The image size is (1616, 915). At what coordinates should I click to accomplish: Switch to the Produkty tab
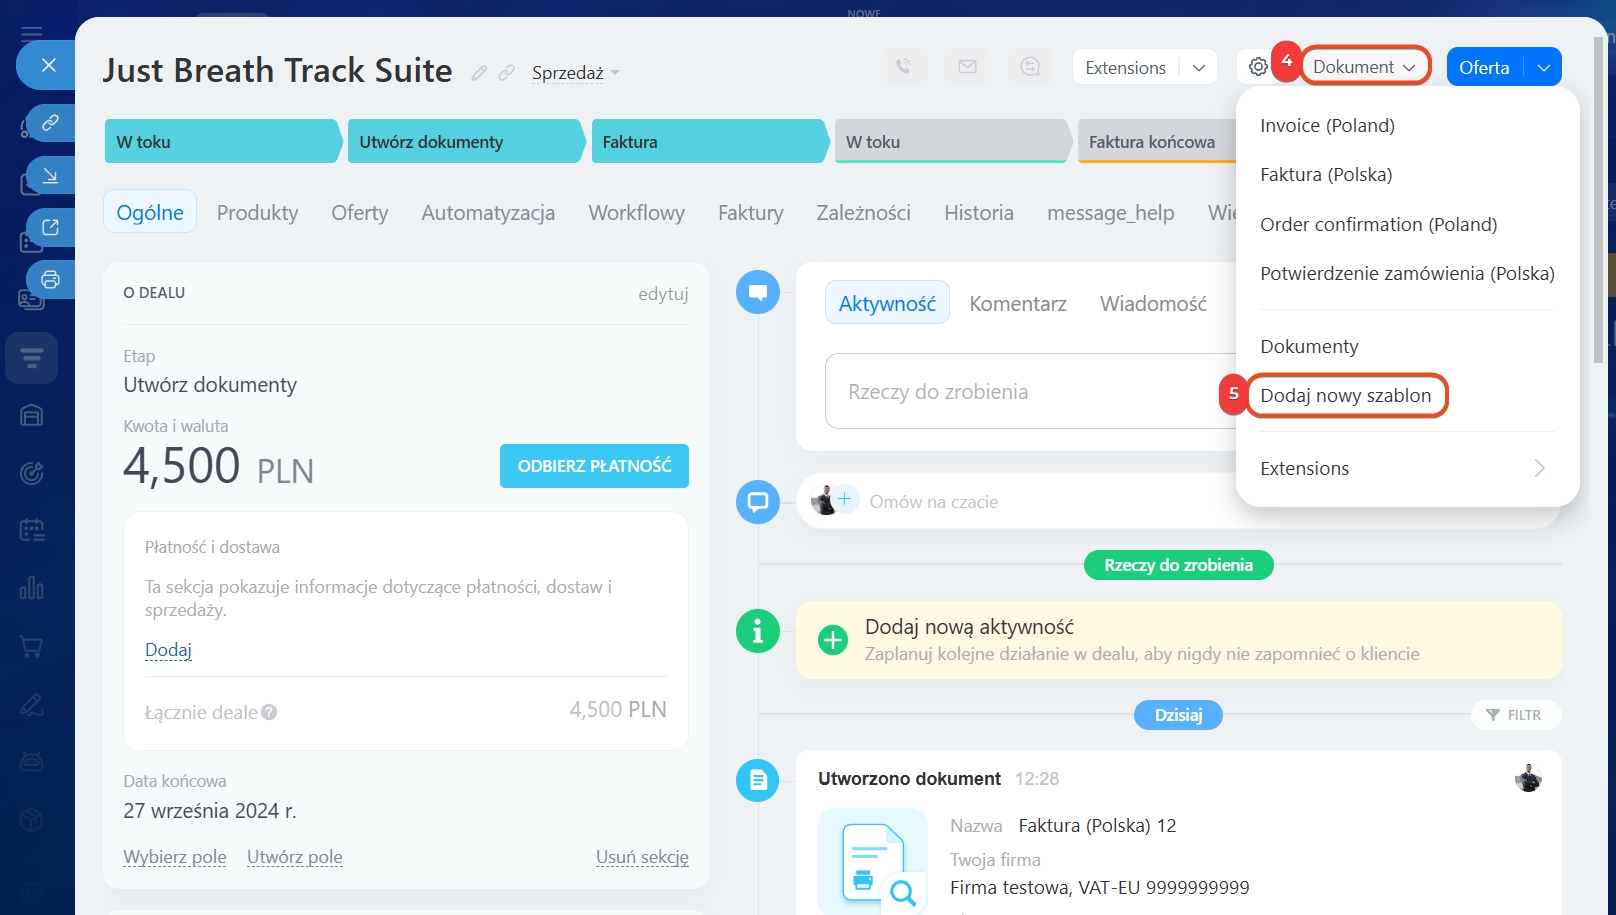(257, 213)
